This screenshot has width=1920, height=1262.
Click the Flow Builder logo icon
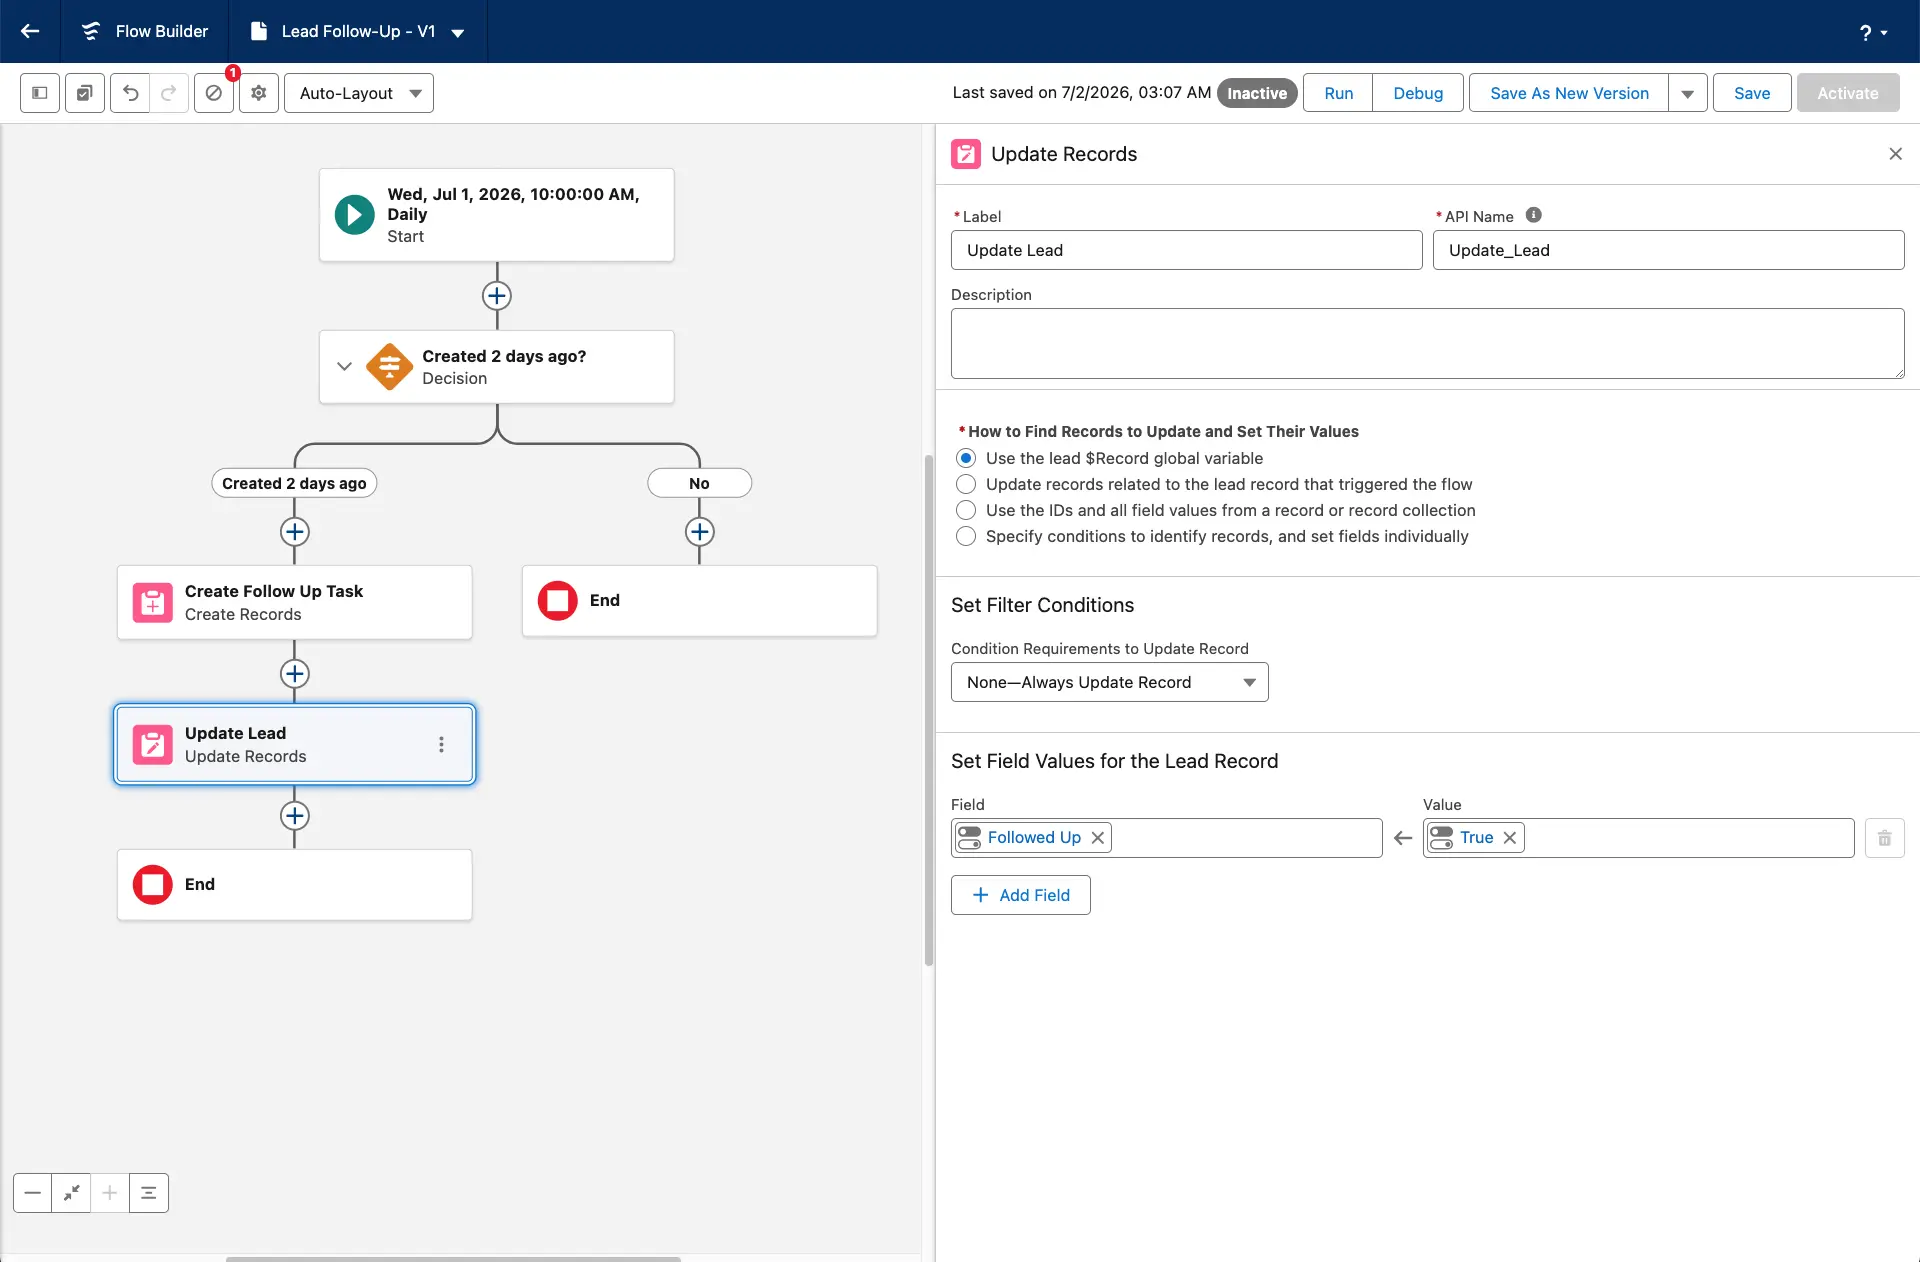point(91,31)
